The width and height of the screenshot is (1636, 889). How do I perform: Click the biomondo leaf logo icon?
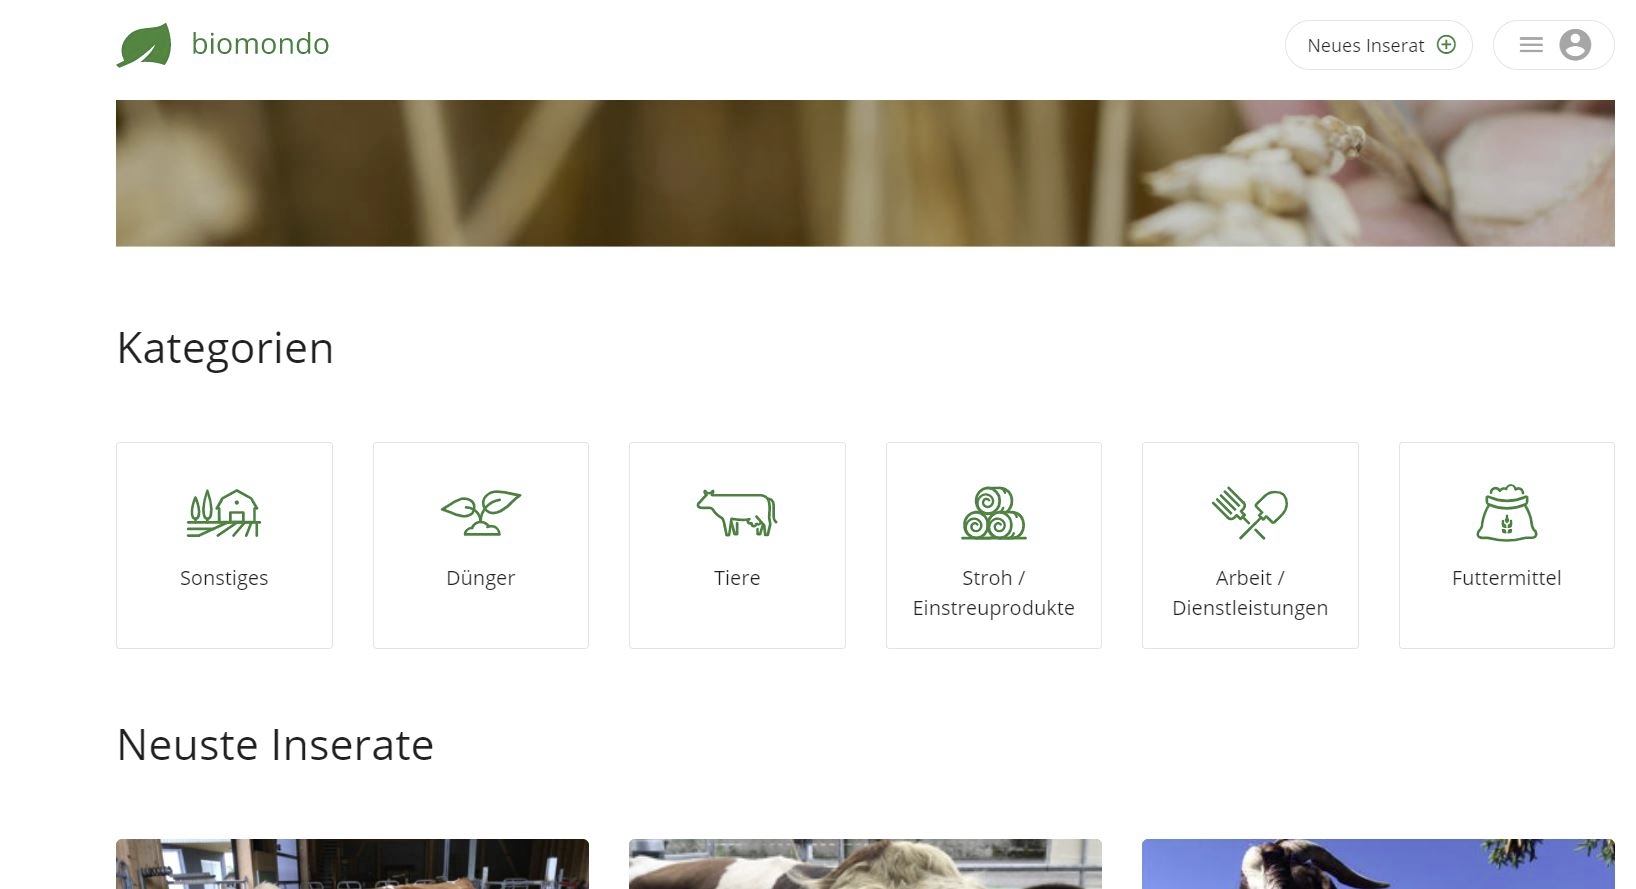click(x=144, y=45)
